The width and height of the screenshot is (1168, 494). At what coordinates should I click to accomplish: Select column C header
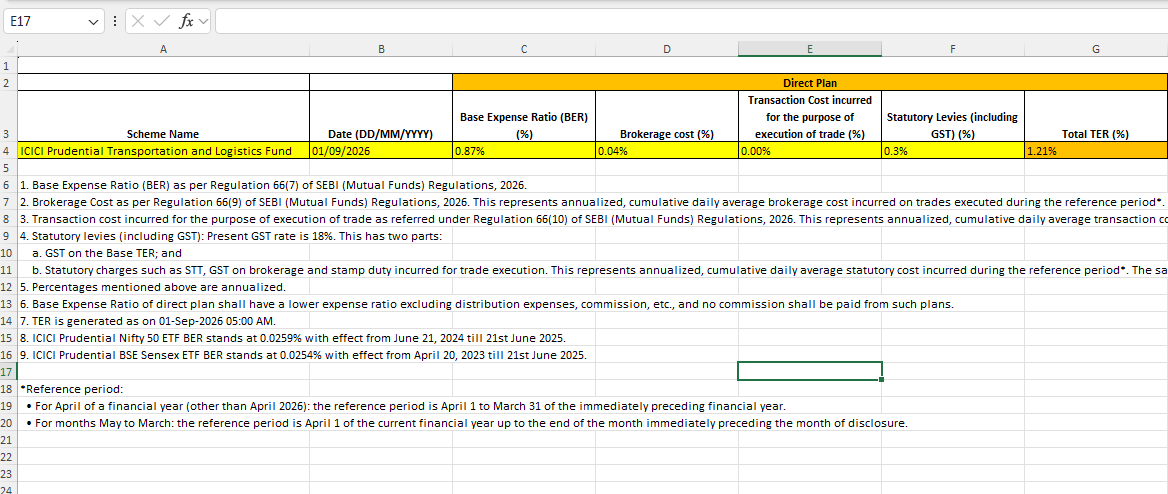[x=524, y=49]
